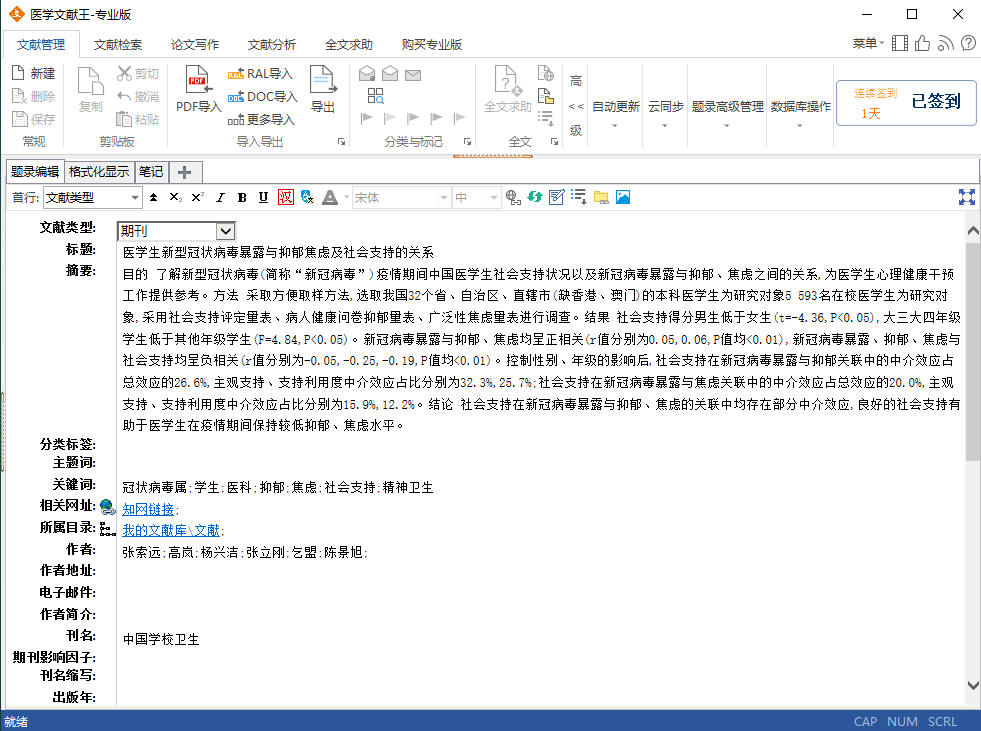Click RAL导入 in the ribbon
Screen dimensions: 981x731
coord(260,74)
